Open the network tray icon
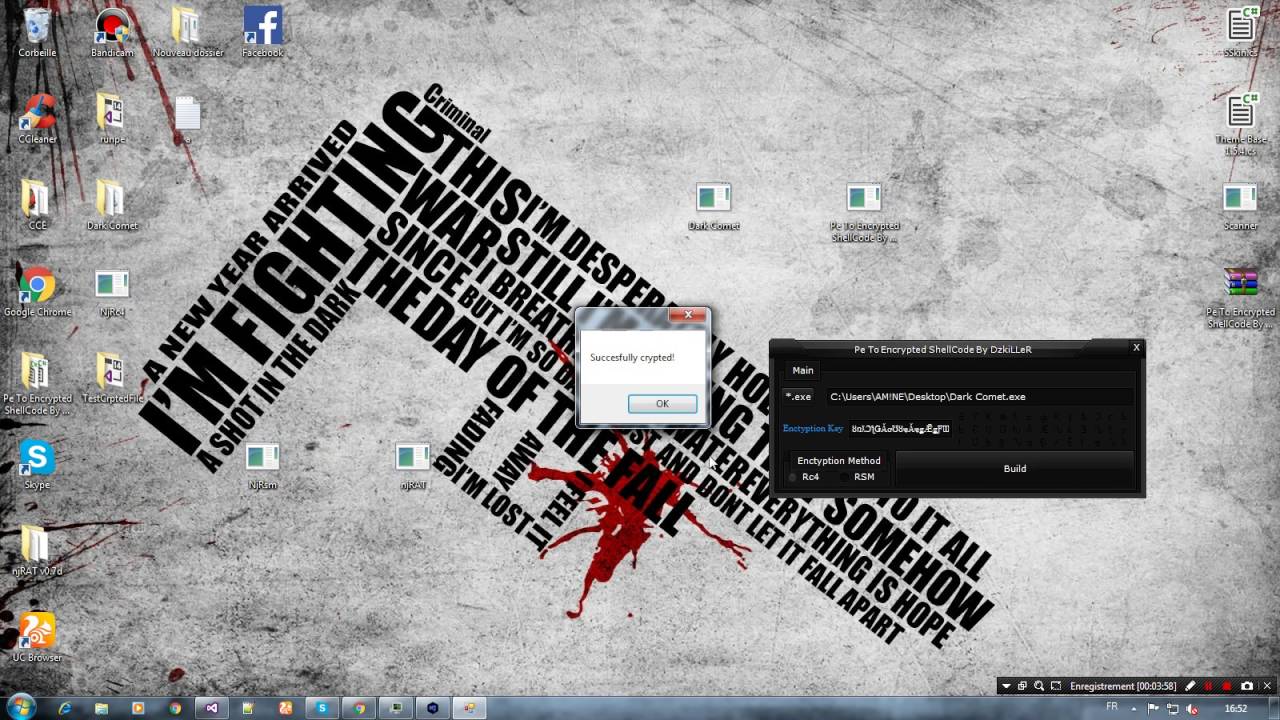 pyautogui.click(x=1173, y=708)
